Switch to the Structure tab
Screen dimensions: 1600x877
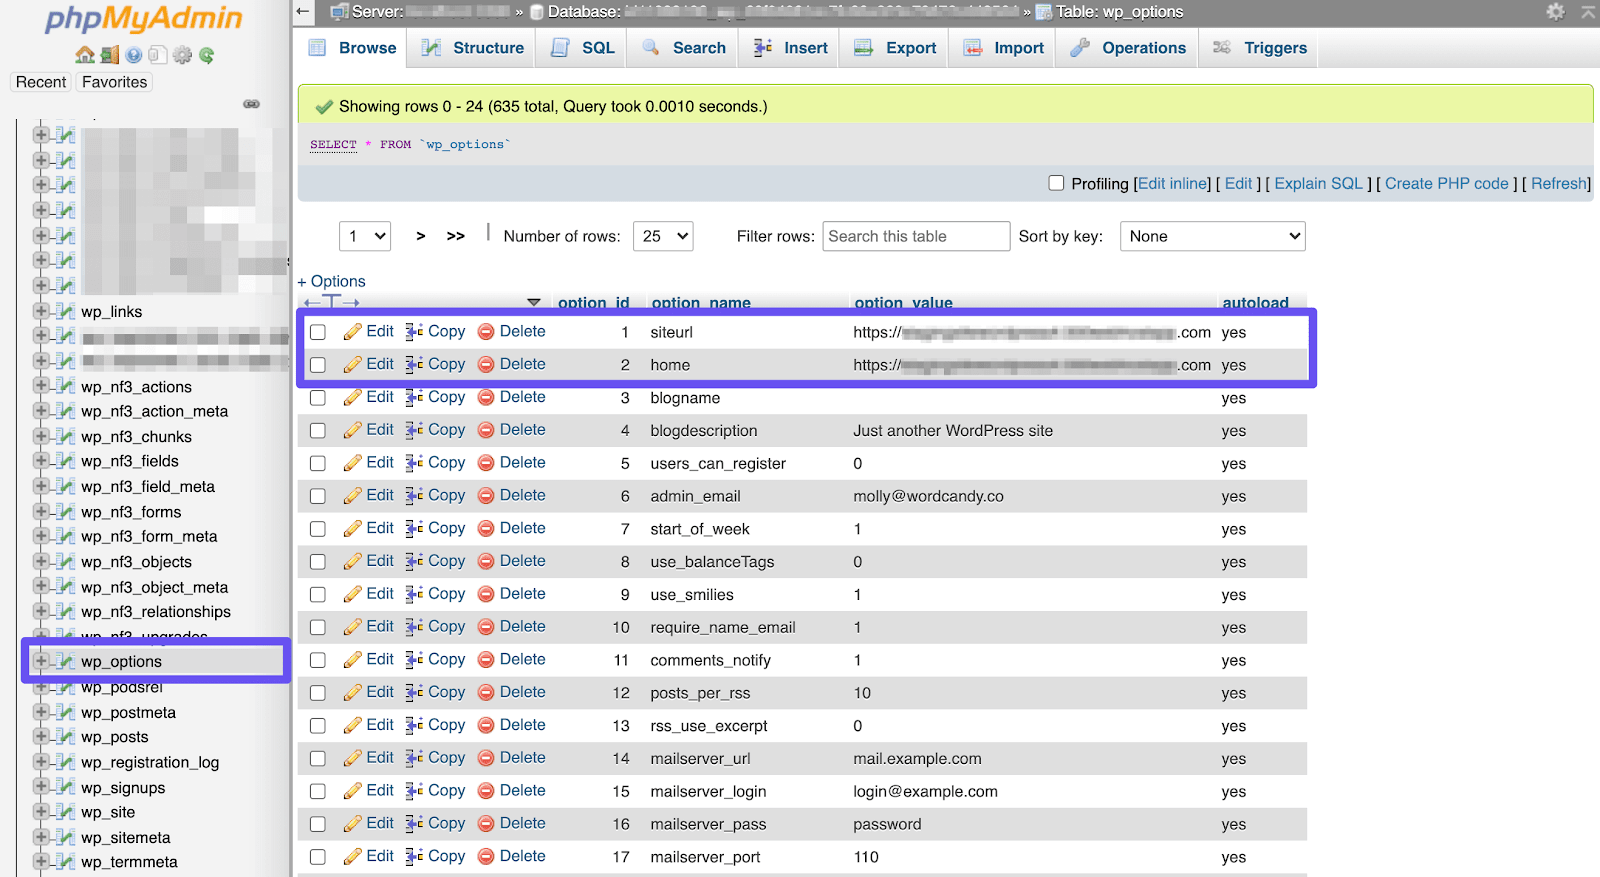[x=473, y=48]
